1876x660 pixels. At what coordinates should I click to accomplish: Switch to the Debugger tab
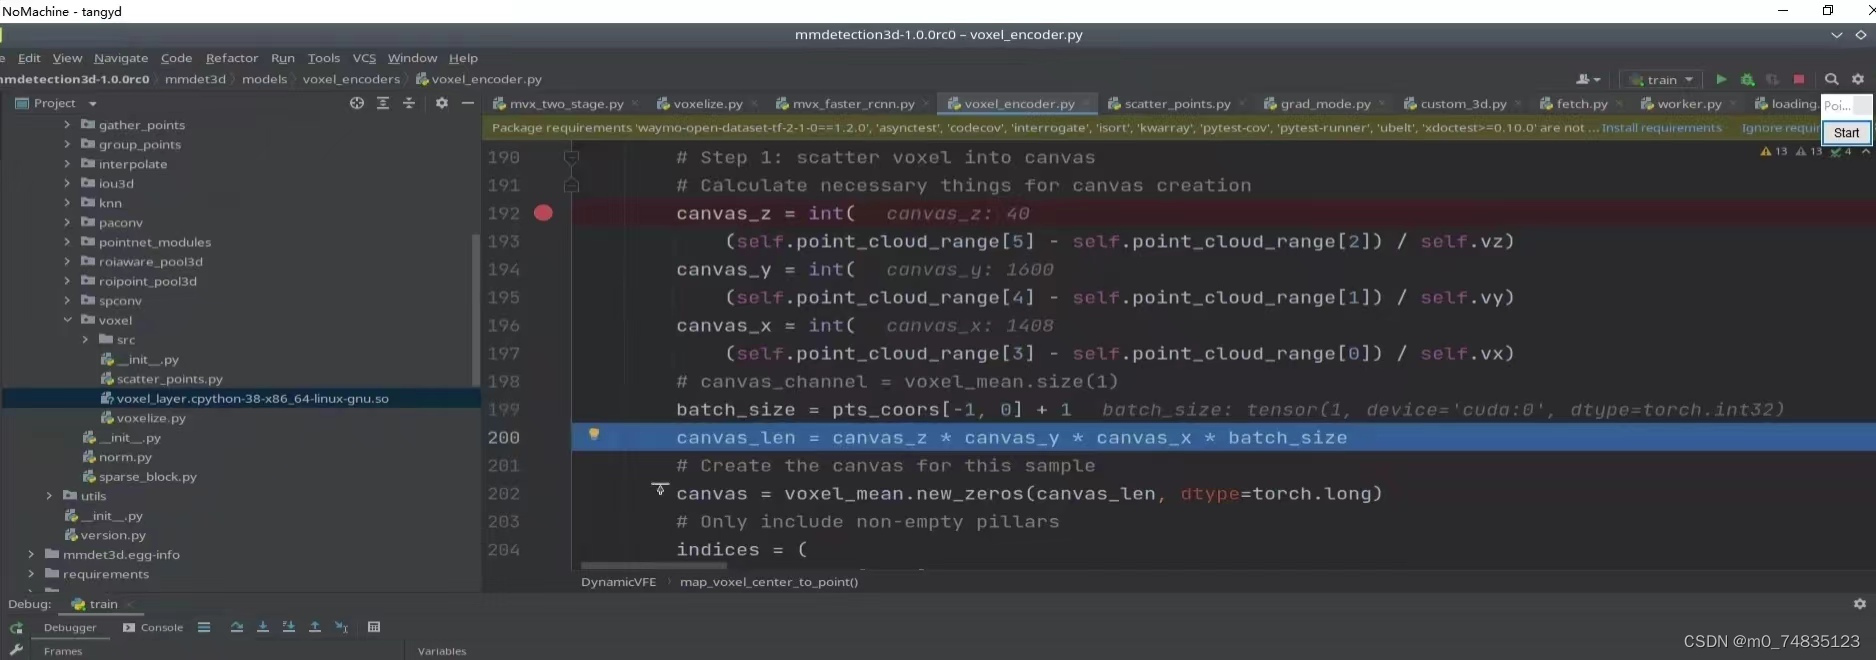coord(70,628)
